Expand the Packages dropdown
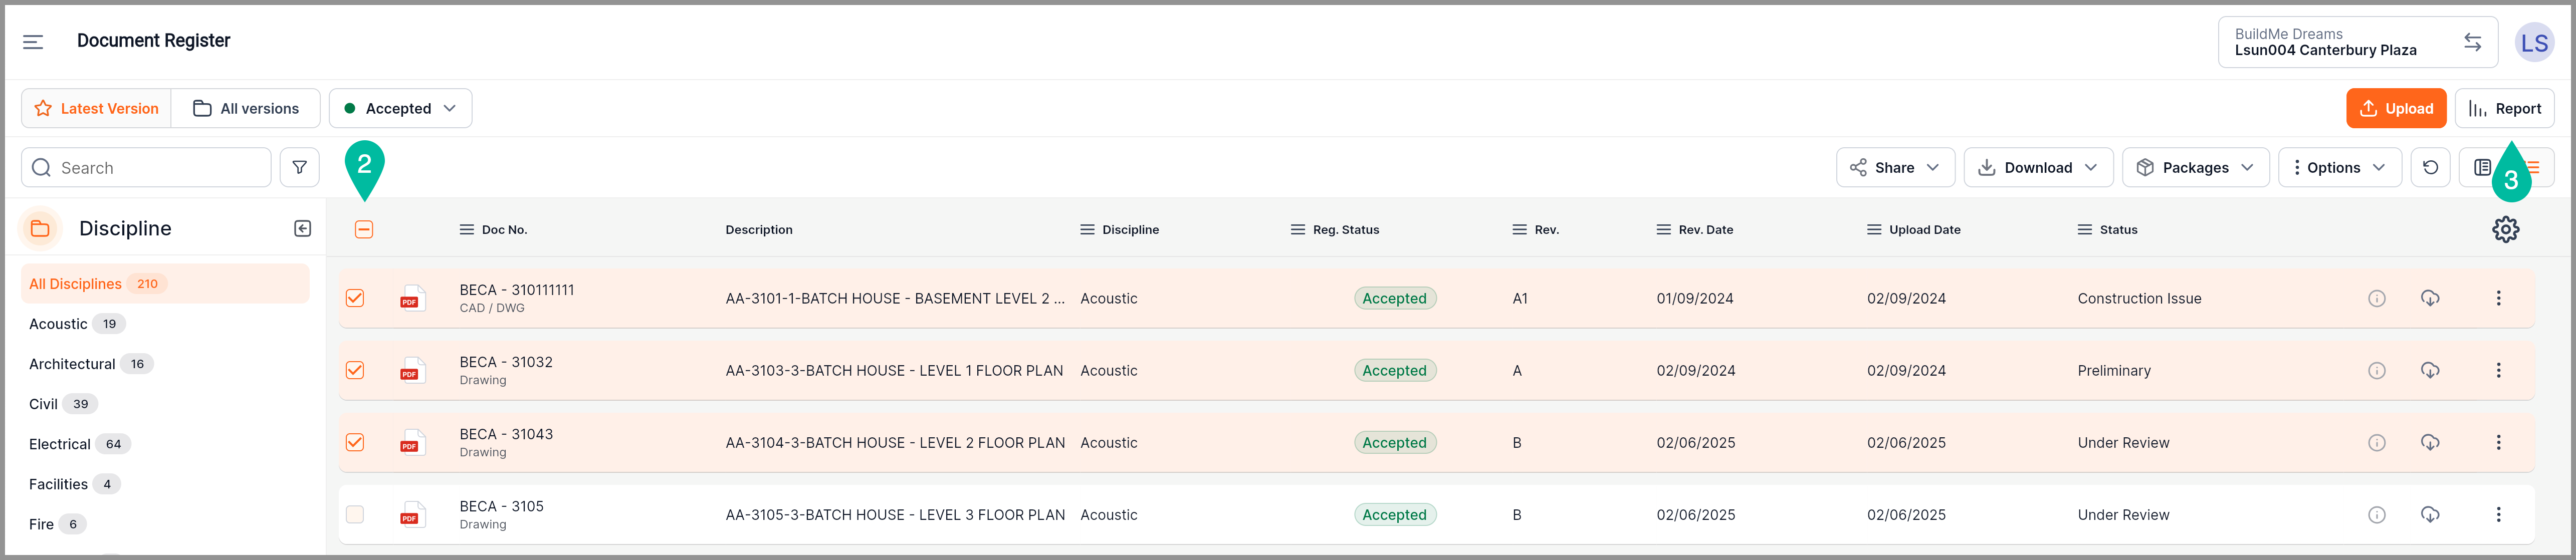 point(2195,167)
